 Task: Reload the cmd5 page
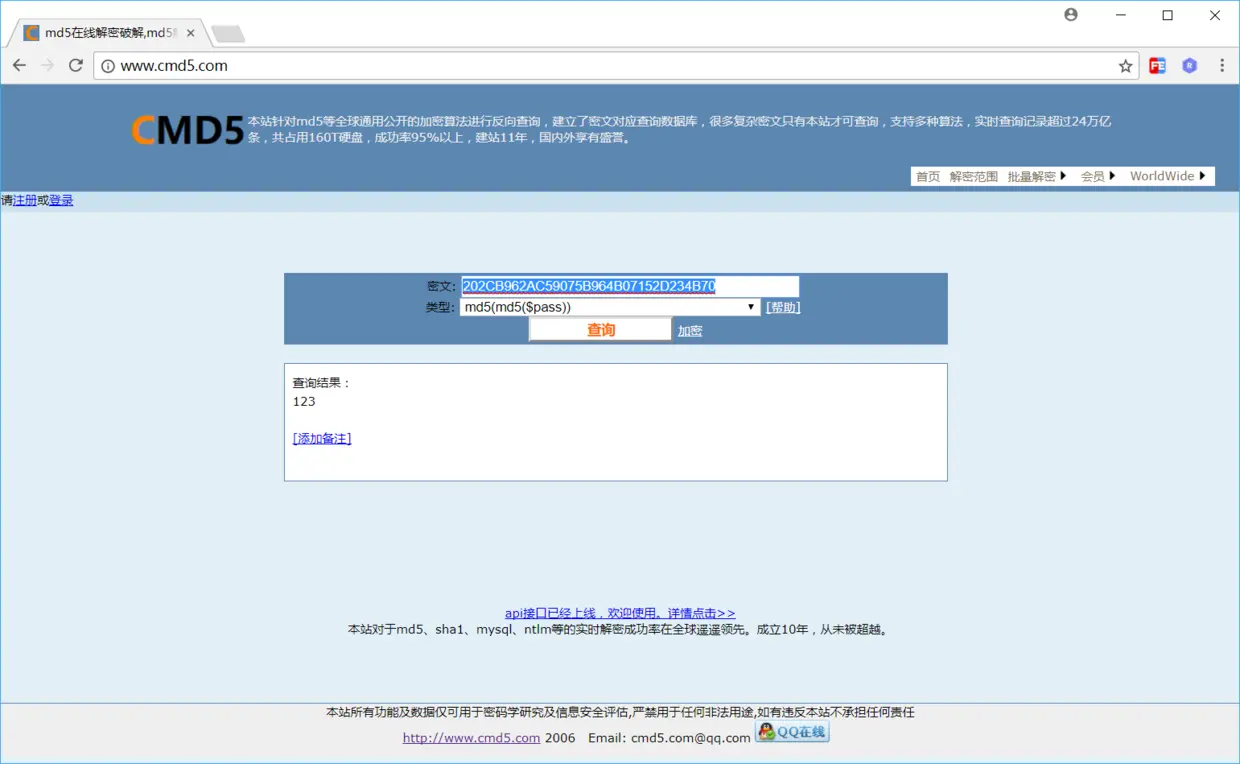coord(75,65)
